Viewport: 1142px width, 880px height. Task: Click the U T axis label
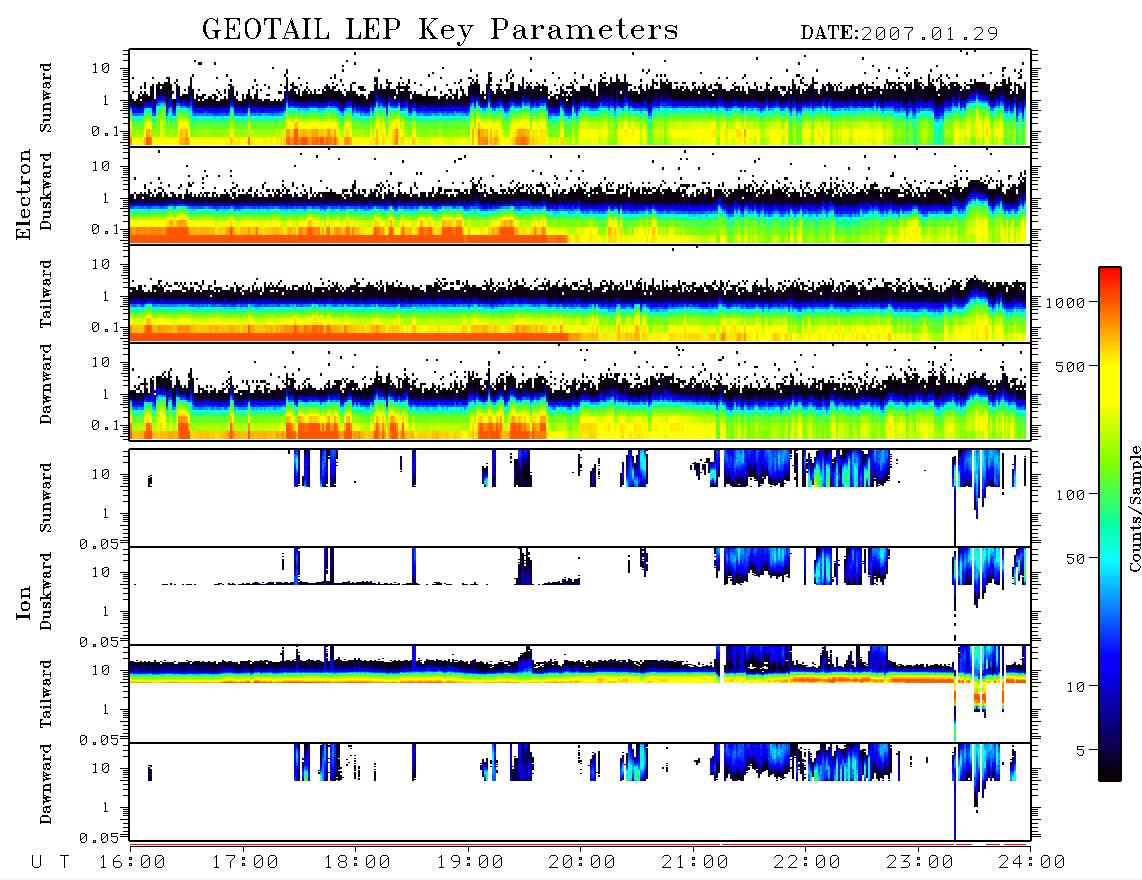point(51,862)
